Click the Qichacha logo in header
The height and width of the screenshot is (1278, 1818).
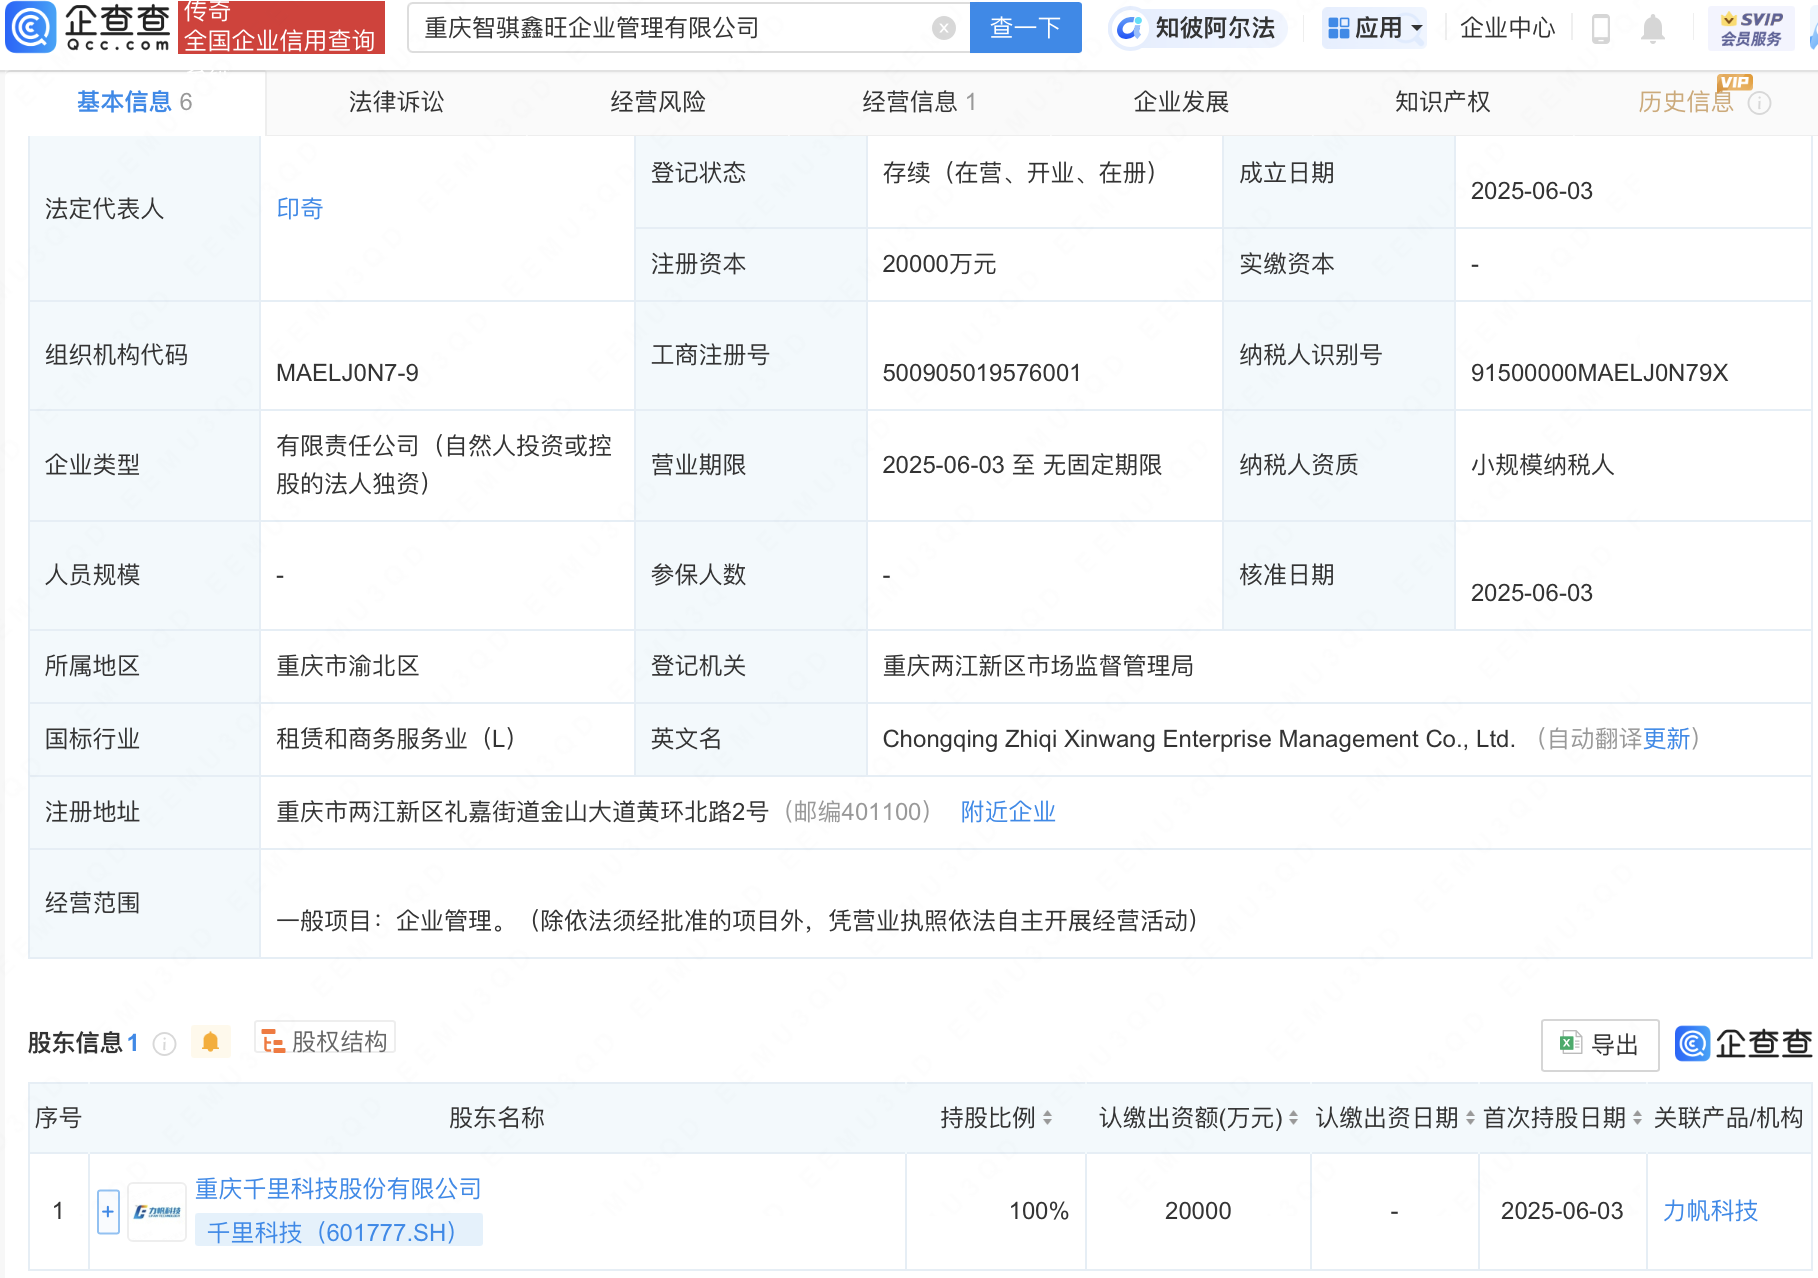point(88,27)
